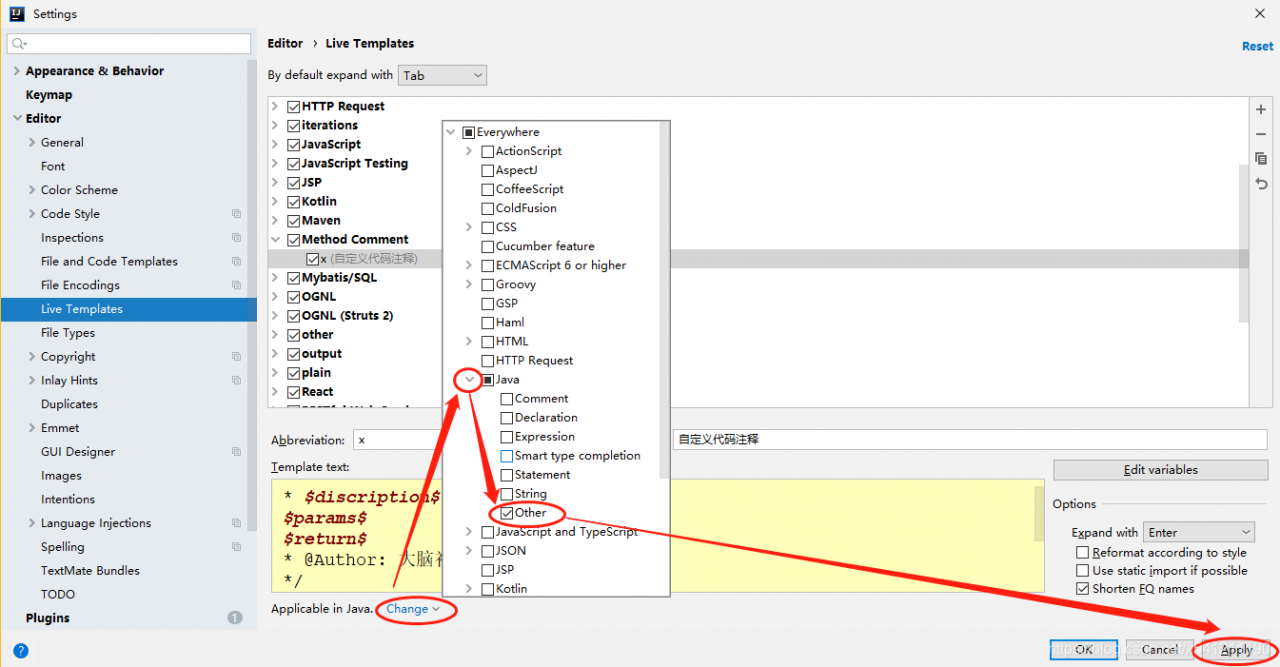Click the IntelliJ logo in the title bar

coord(17,14)
